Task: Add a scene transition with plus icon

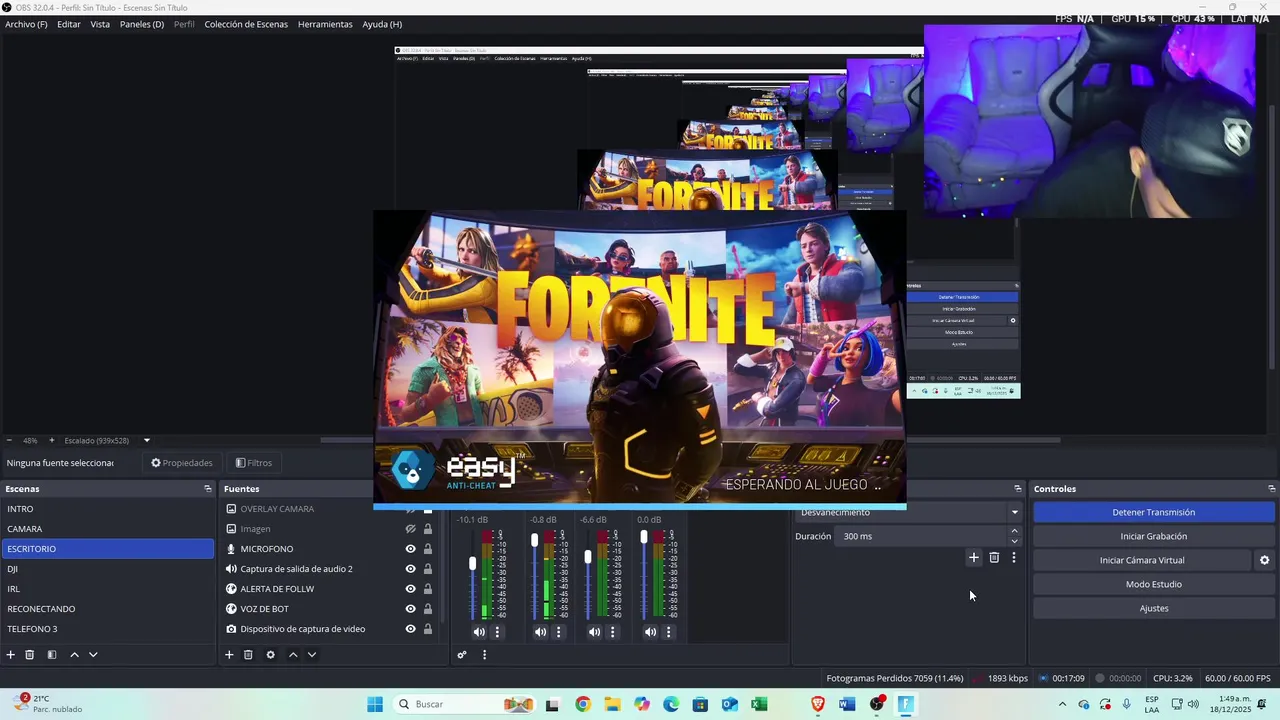Action: point(974,557)
